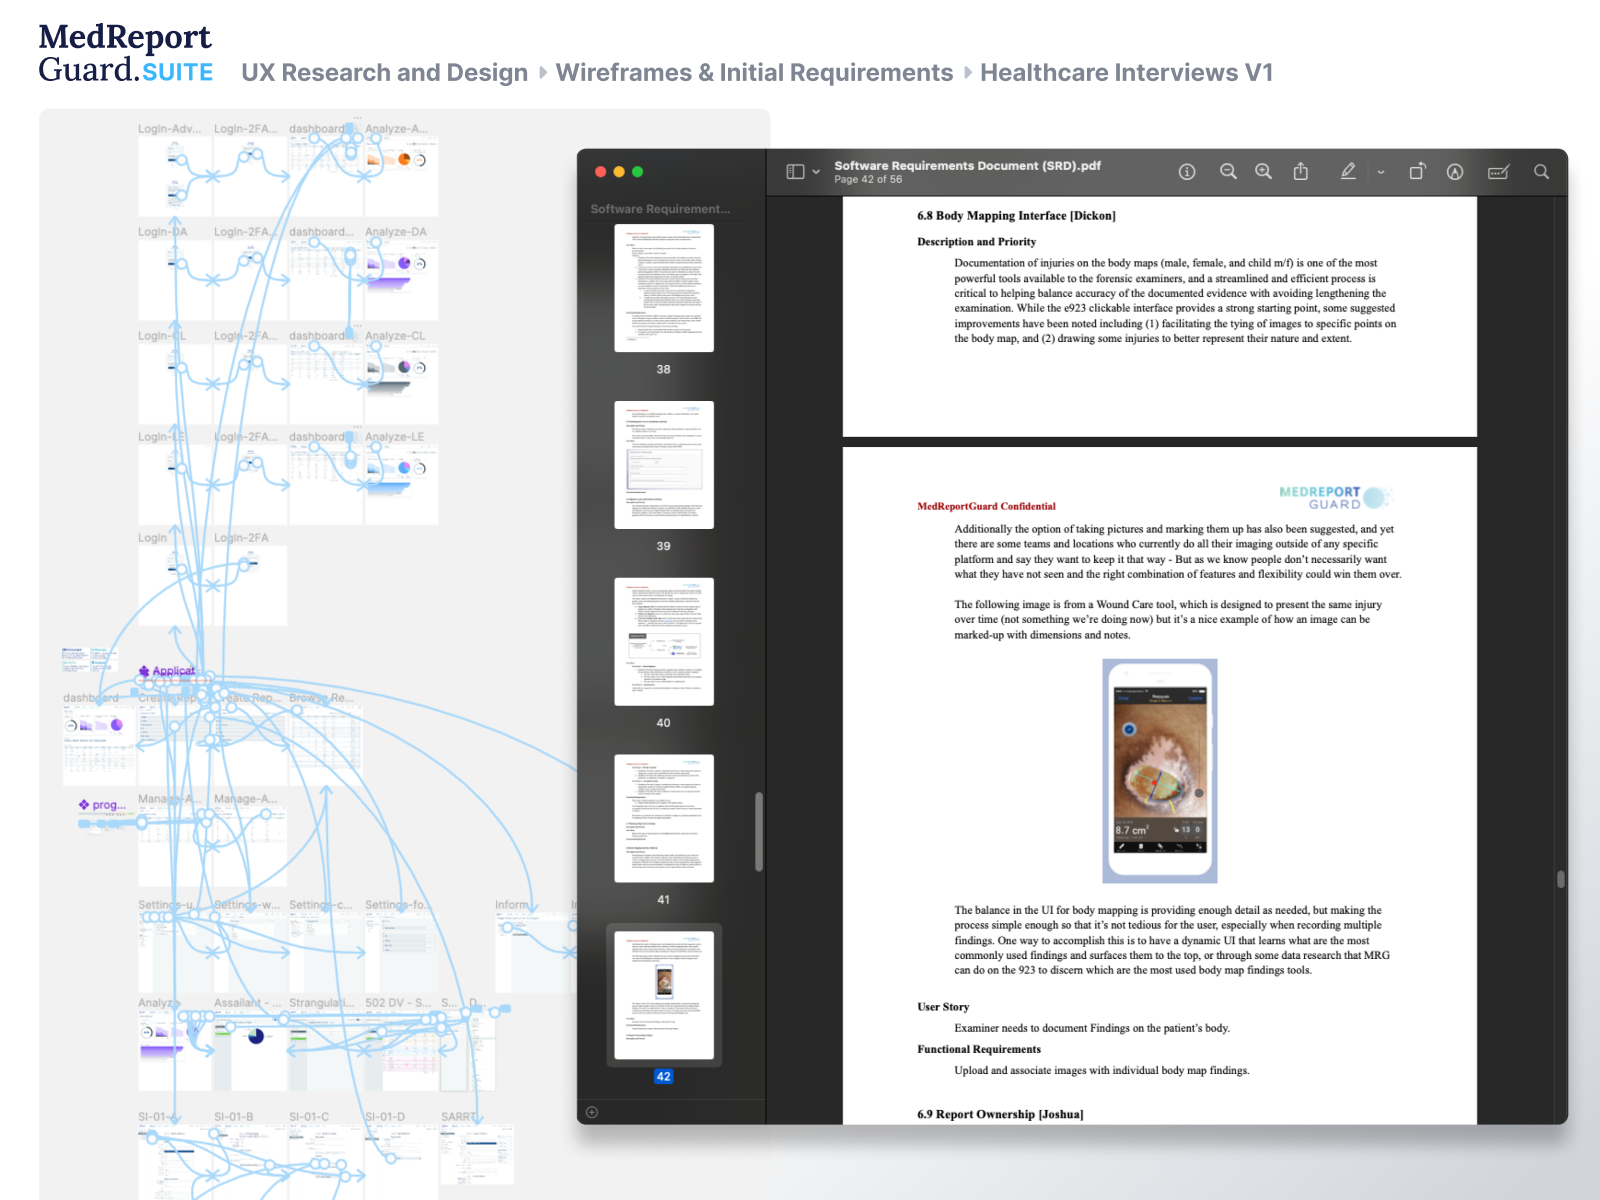Viewport: 1600px width, 1200px height.
Task: Select the 'Inform...' wireframe frame label
Action: click(x=513, y=905)
